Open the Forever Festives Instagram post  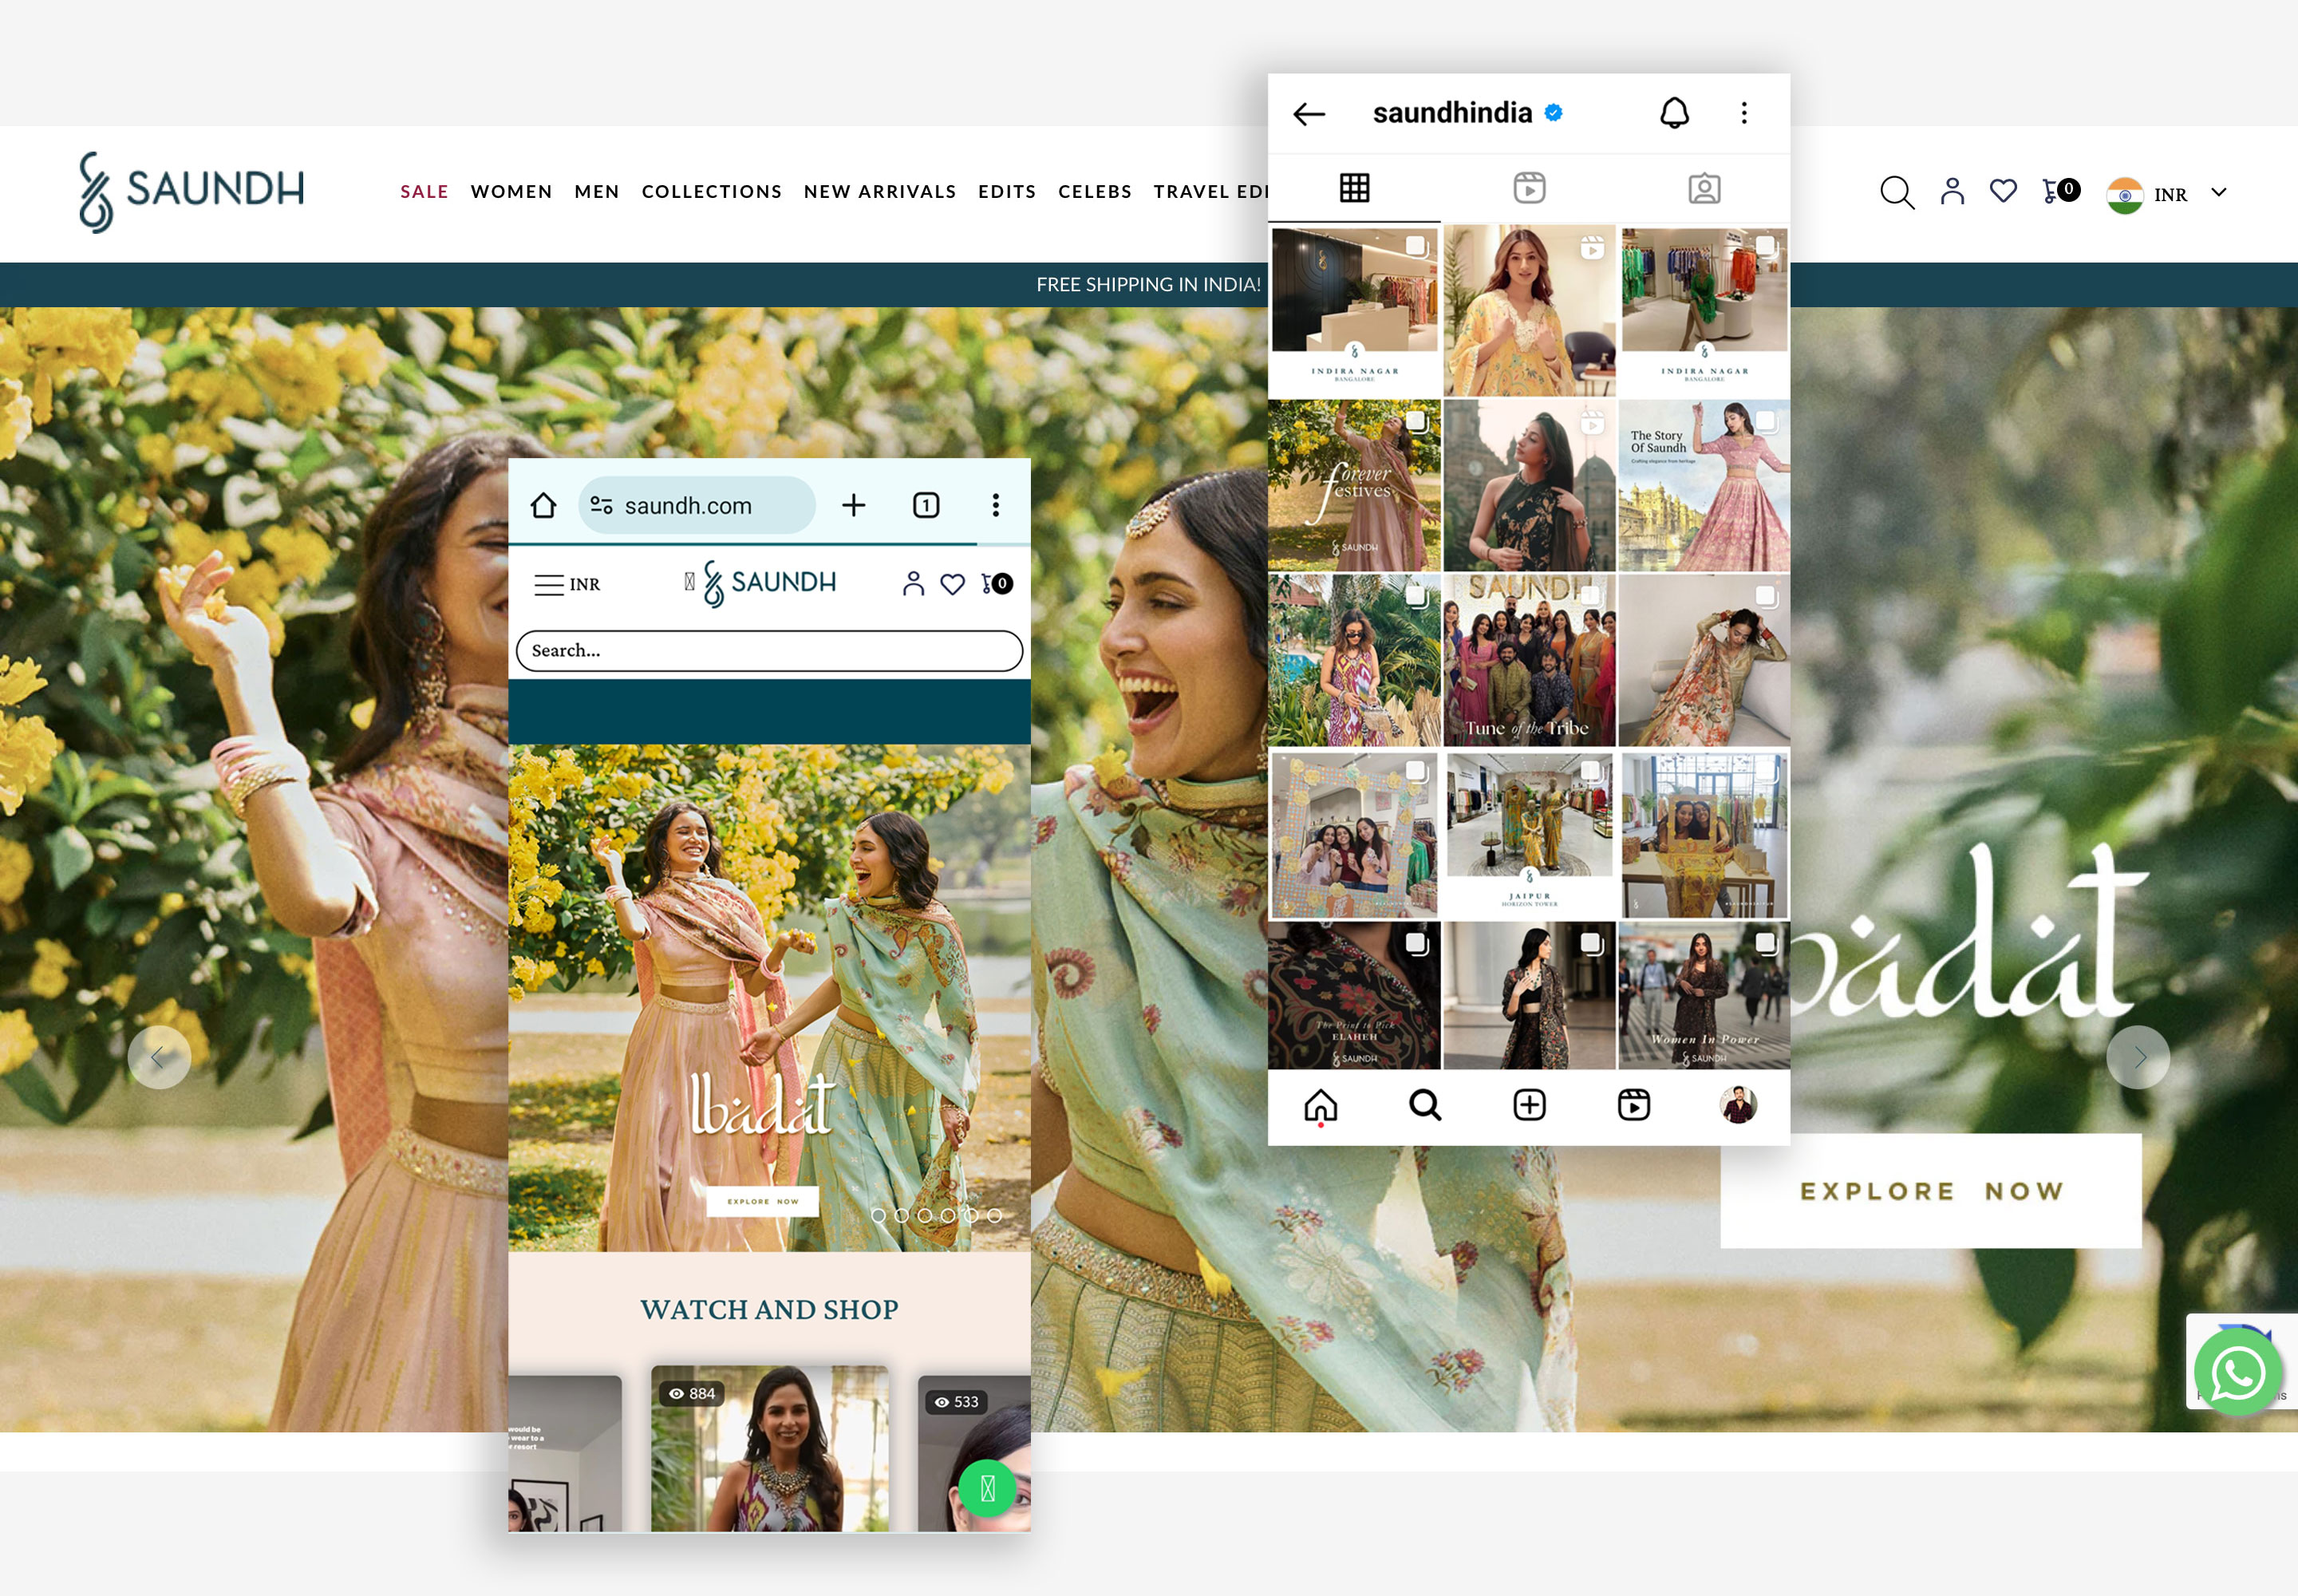[1355, 486]
